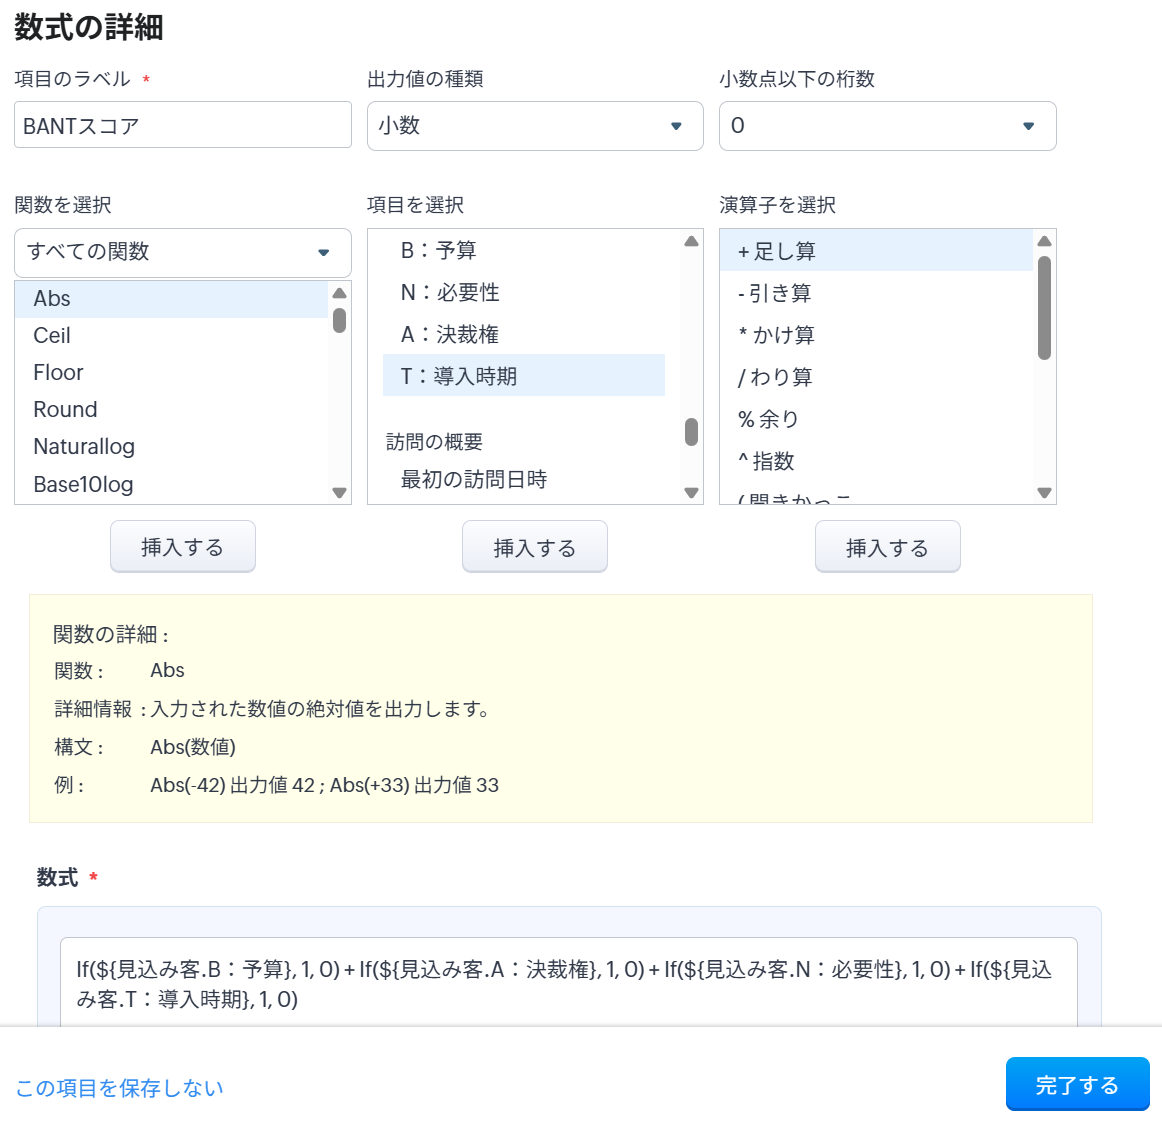Select the A：決裁権 field item
The width and height of the screenshot is (1162, 1122).
pyautogui.click(x=449, y=335)
